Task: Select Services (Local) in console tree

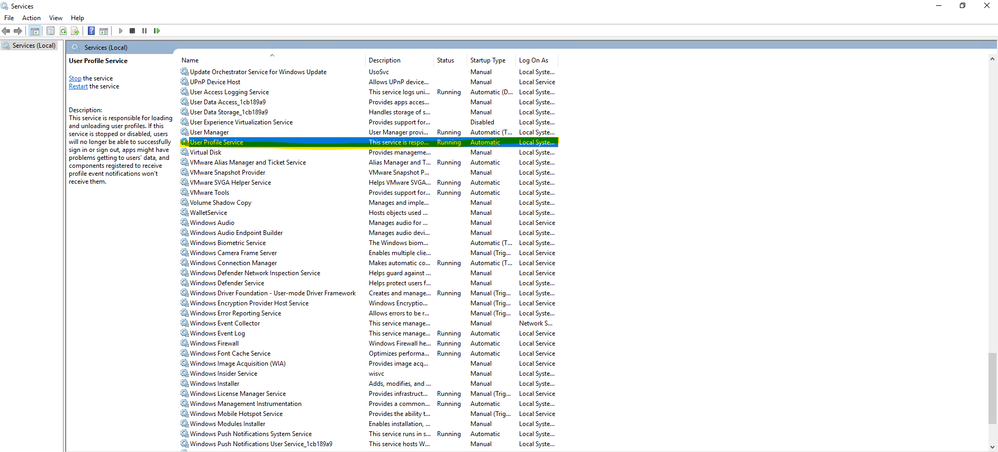Action: 29,46
